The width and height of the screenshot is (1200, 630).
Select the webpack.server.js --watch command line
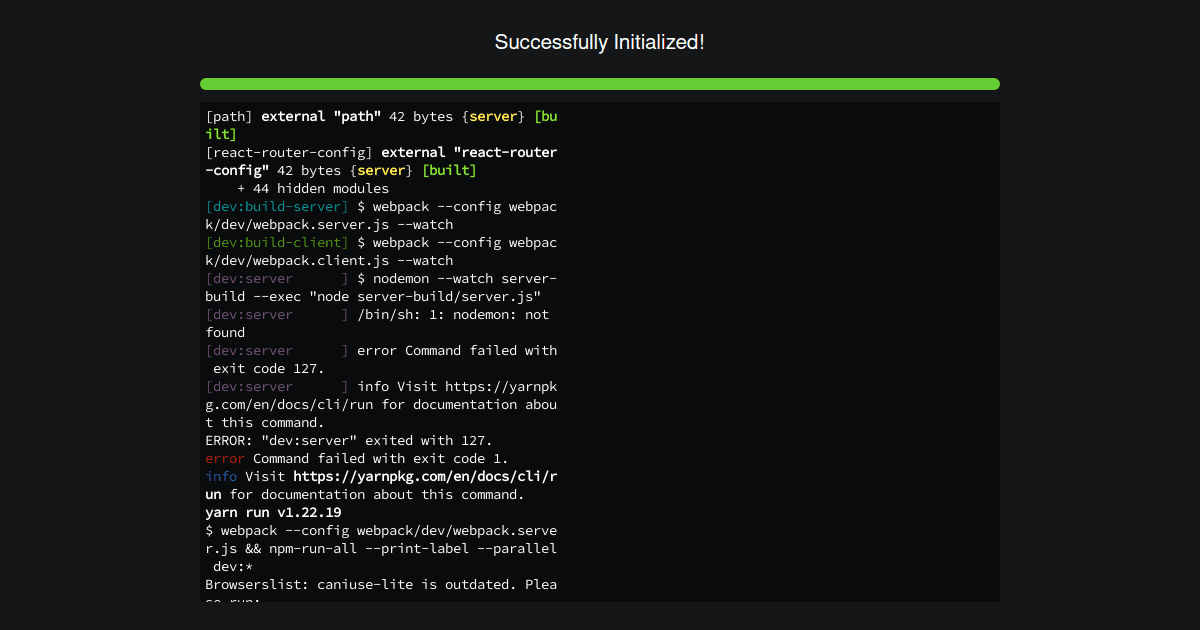(x=380, y=215)
